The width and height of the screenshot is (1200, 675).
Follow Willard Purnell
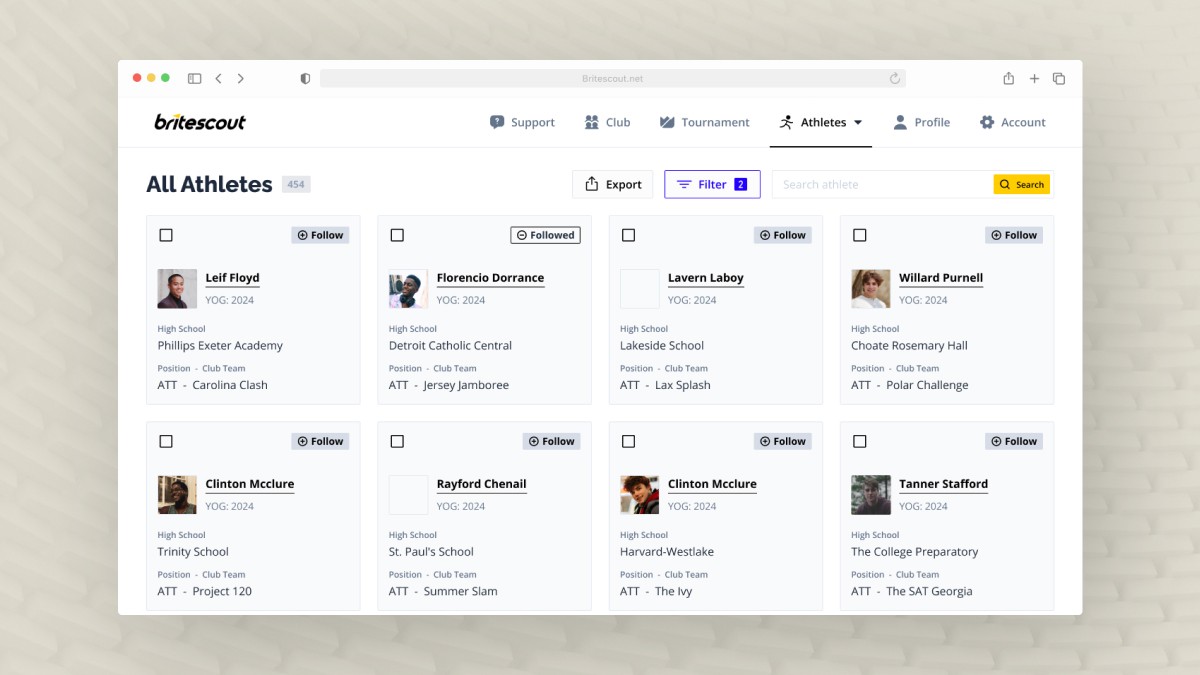(1014, 235)
